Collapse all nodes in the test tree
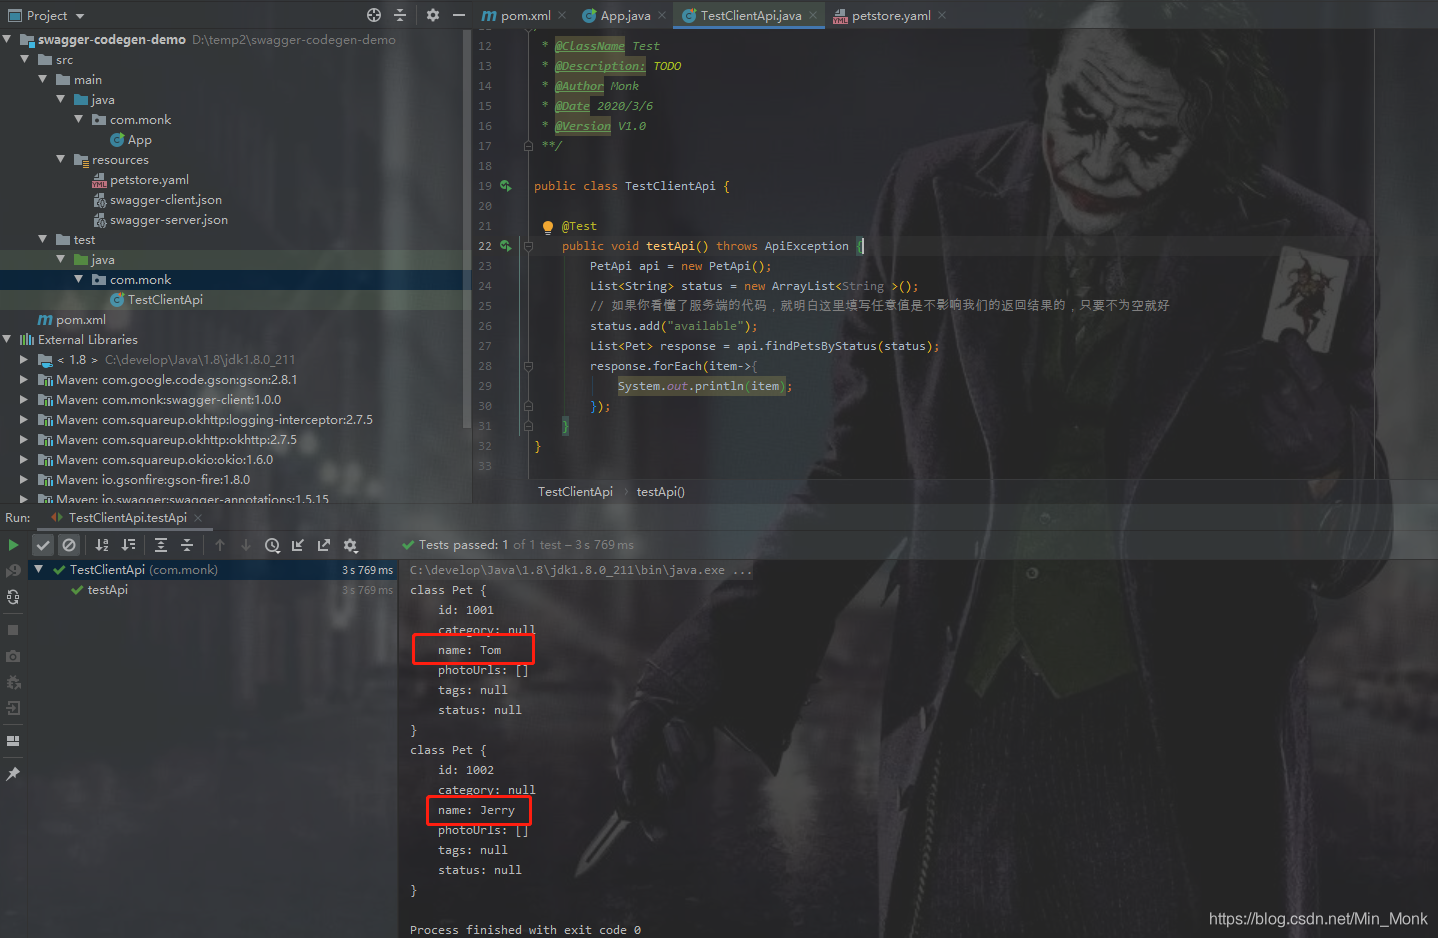1438x938 pixels. pos(187,545)
